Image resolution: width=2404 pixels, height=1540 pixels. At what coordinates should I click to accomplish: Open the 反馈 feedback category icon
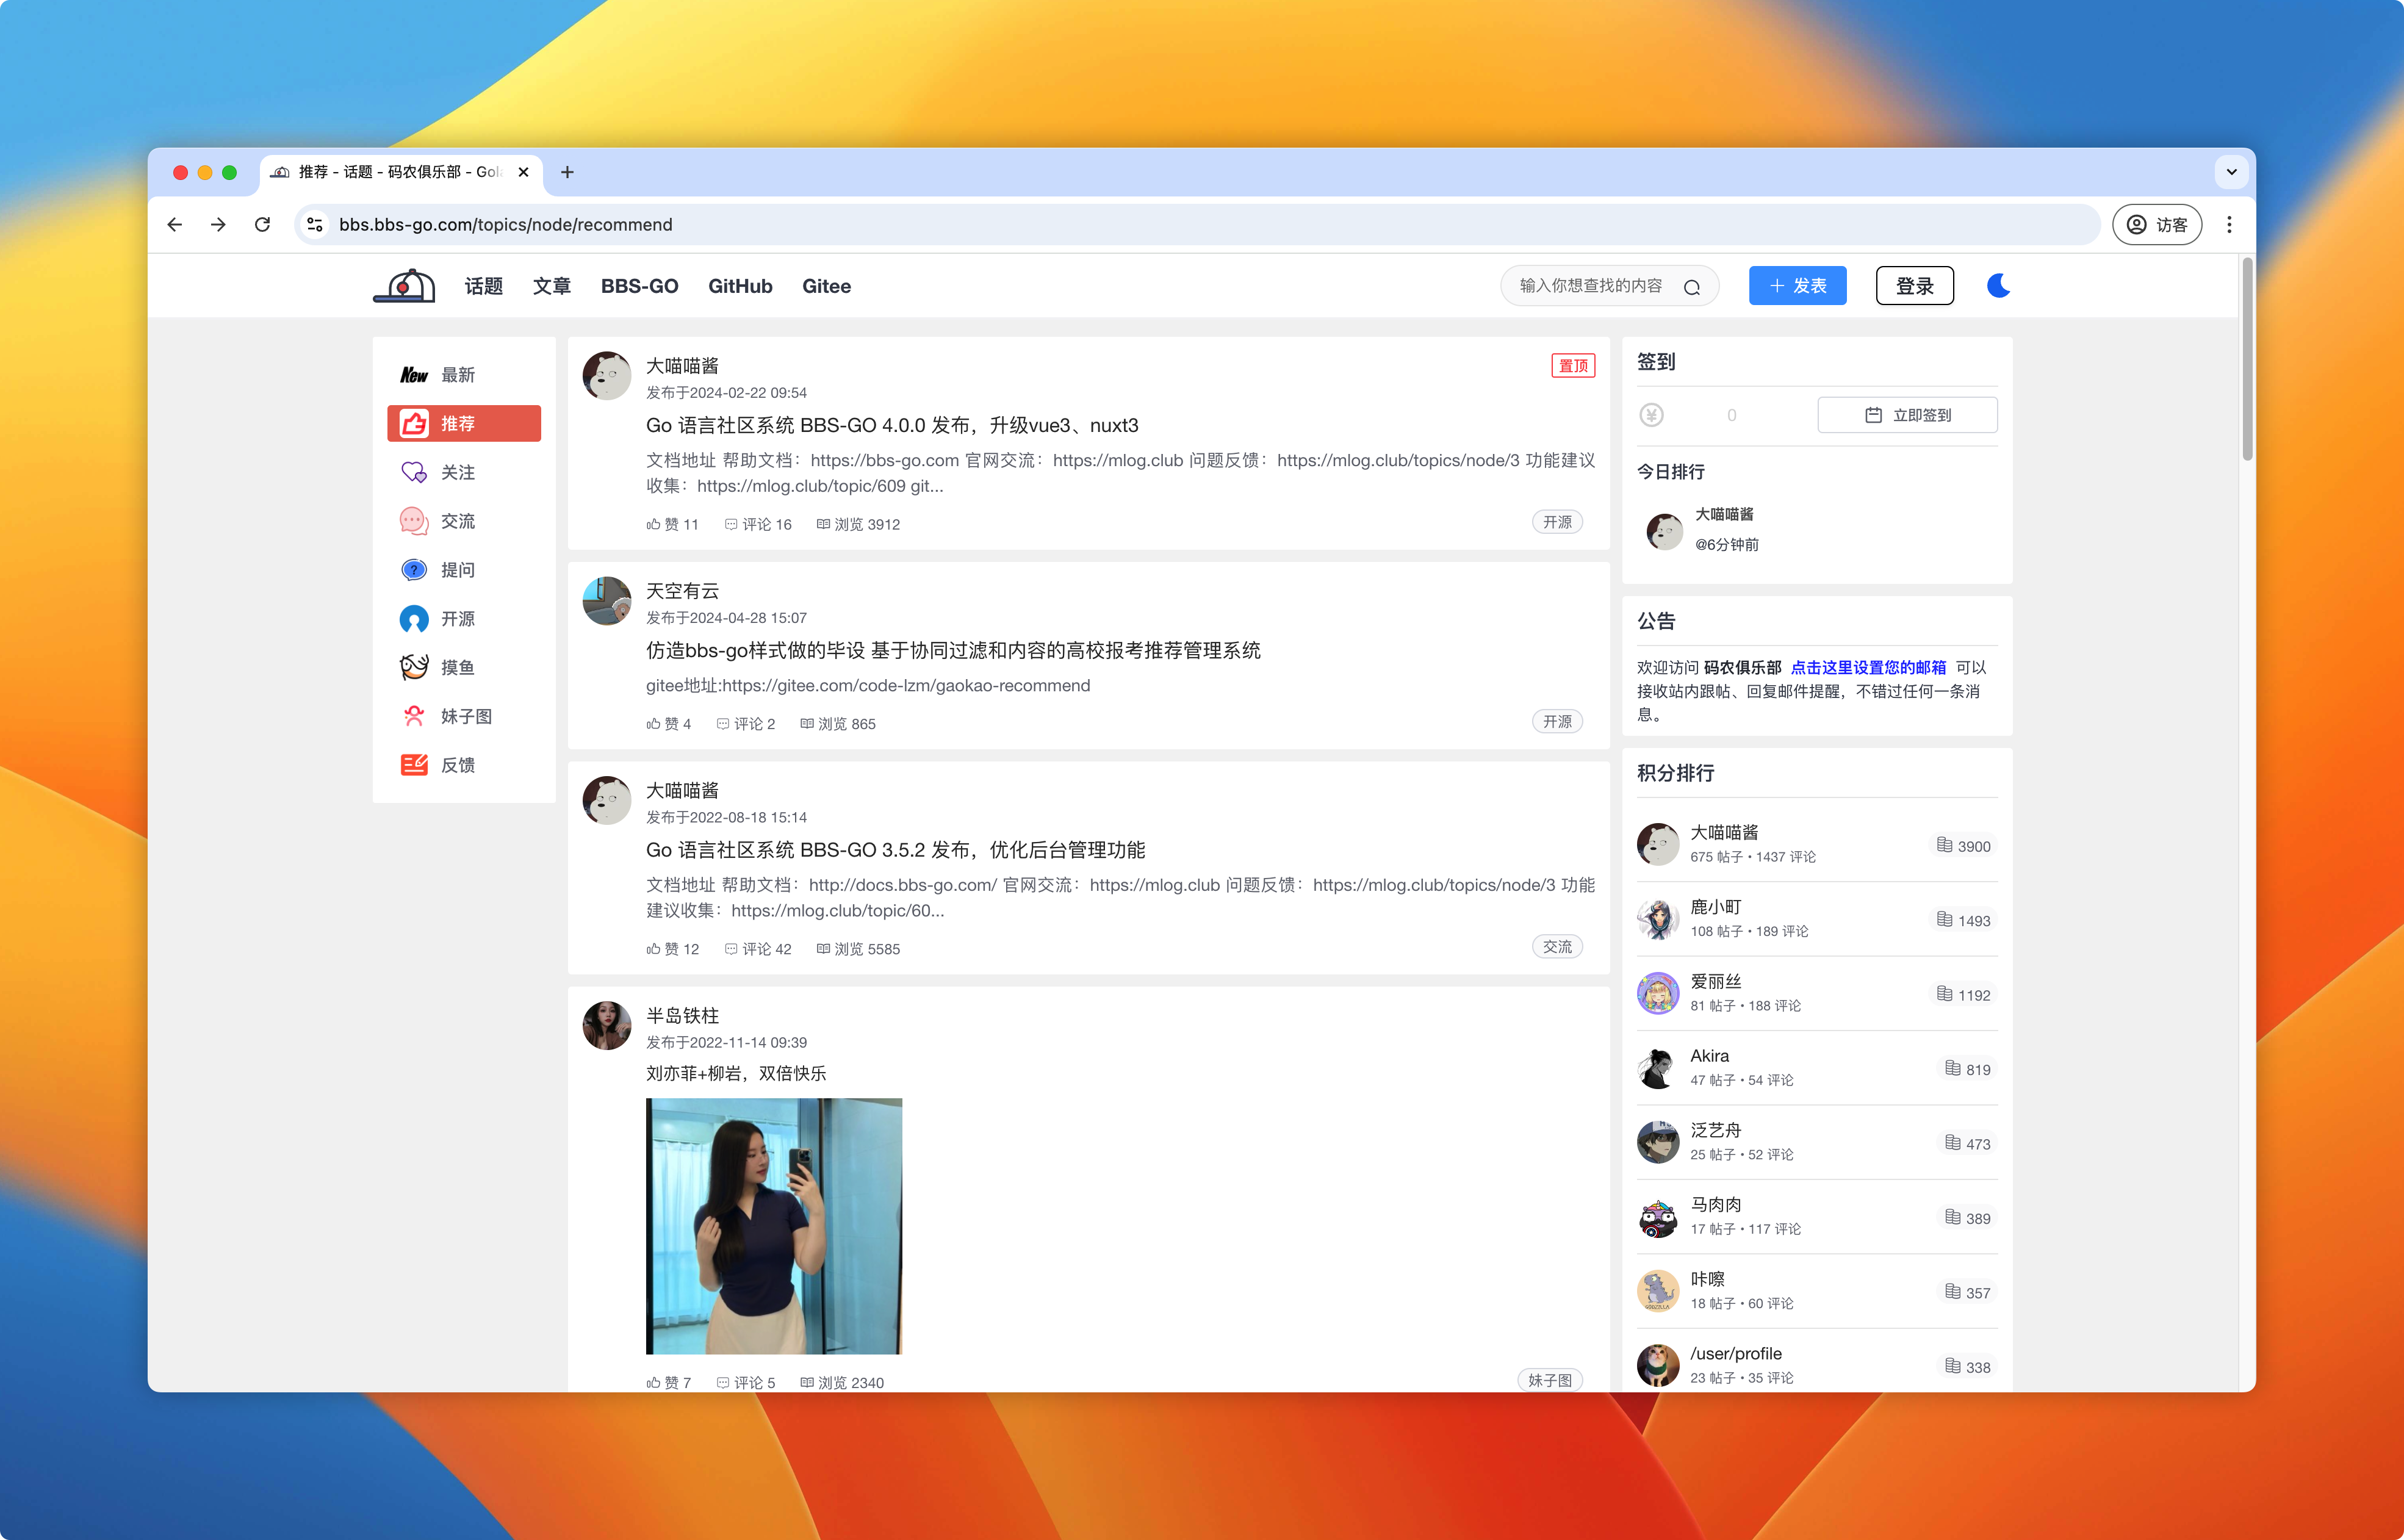tap(414, 765)
